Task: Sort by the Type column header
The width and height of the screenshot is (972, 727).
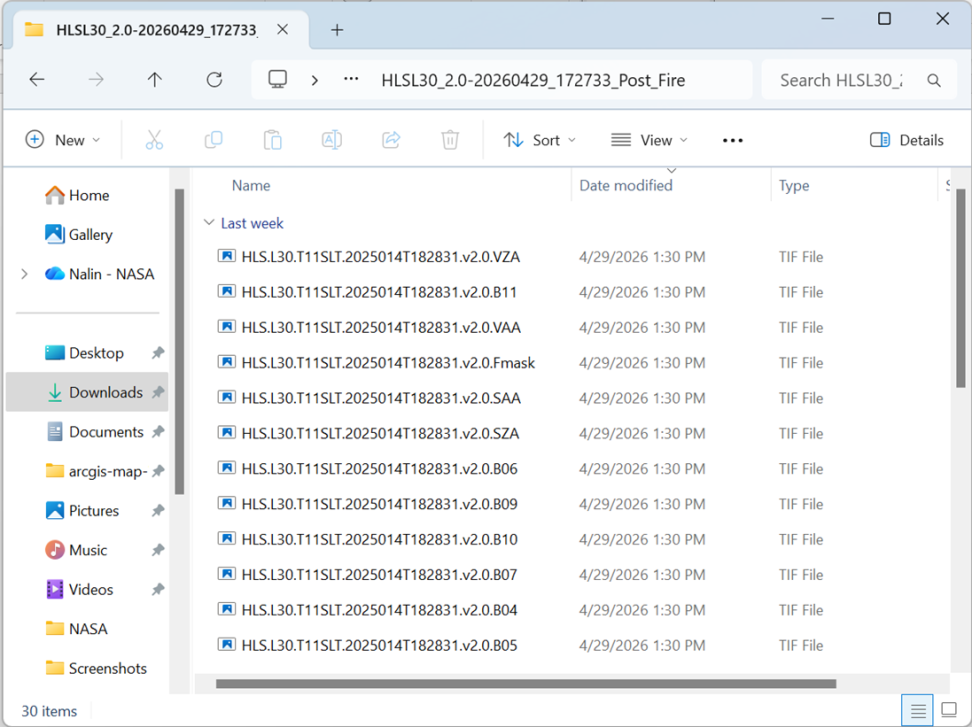Action: pos(793,185)
